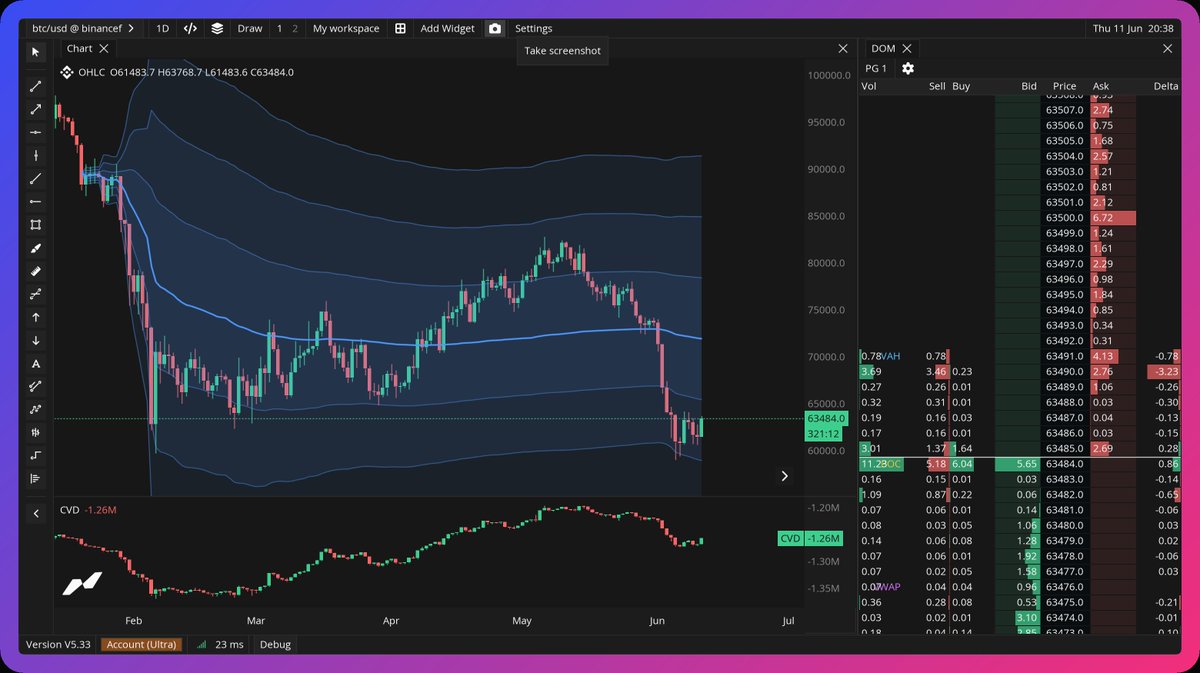1200x673 pixels.
Task: Select the ruler measure tool
Action: pos(36,271)
